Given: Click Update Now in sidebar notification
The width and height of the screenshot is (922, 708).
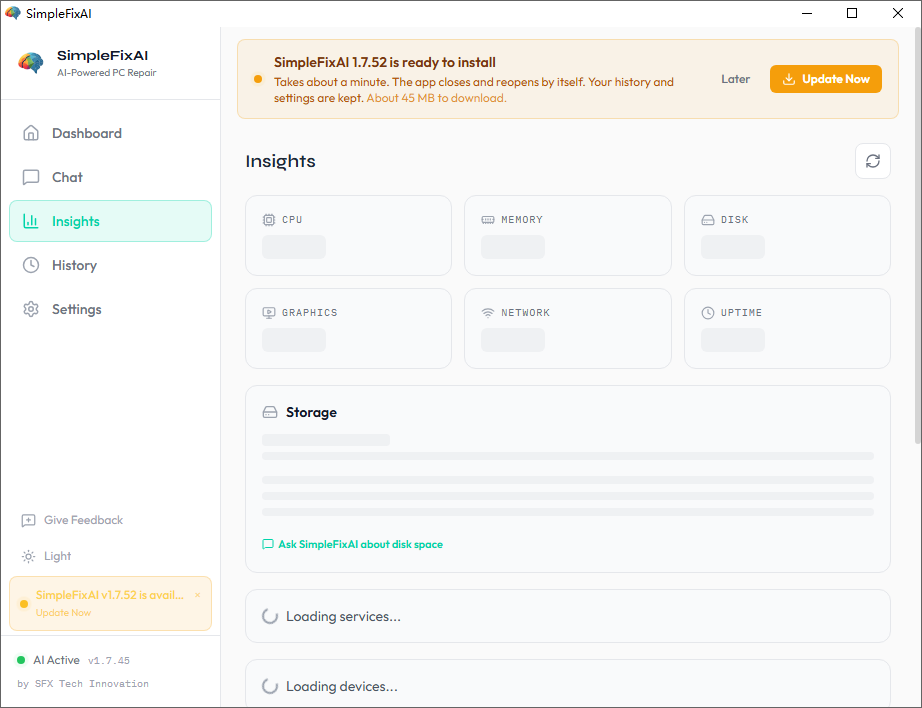Looking at the screenshot, I should [x=64, y=613].
